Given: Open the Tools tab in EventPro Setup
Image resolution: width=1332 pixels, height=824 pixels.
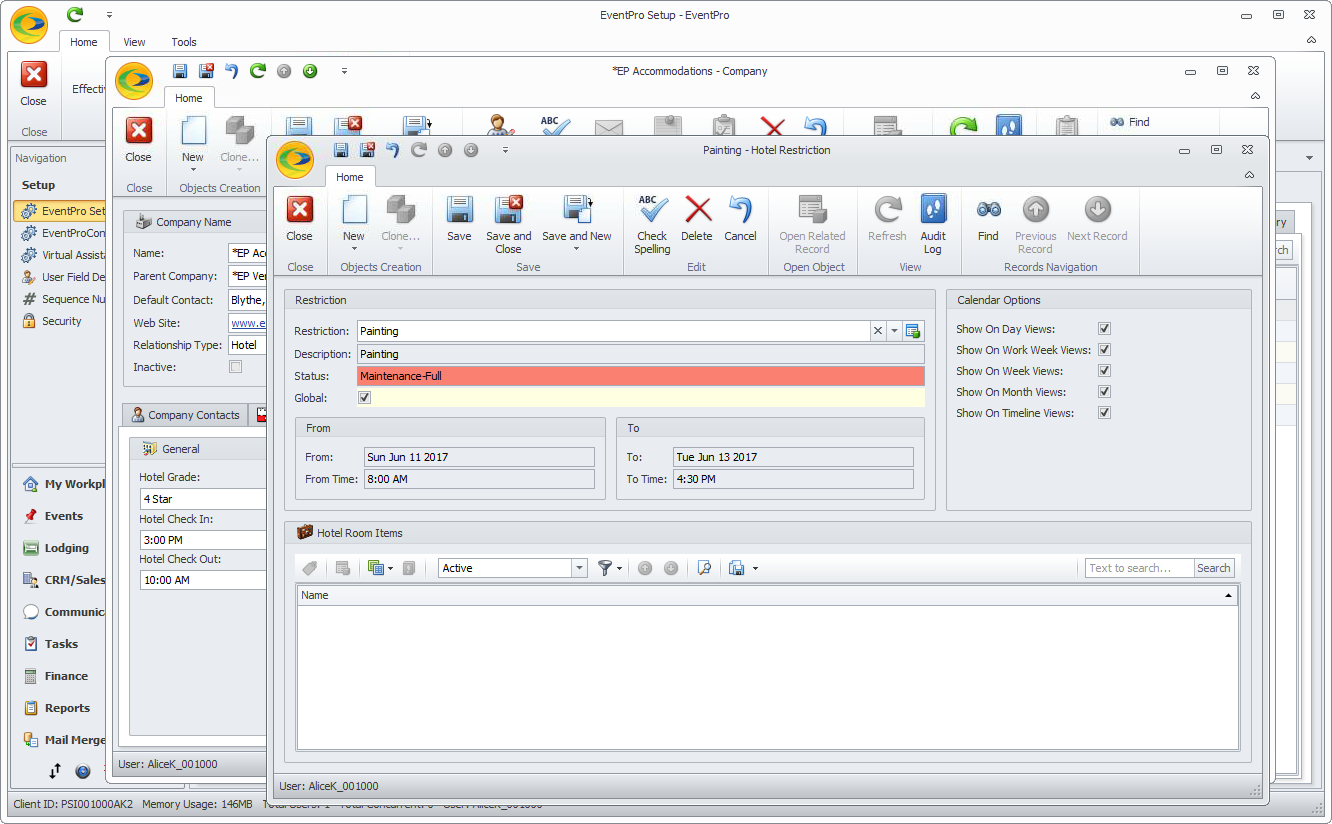Looking at the screenshot, I should click(184, 42).
